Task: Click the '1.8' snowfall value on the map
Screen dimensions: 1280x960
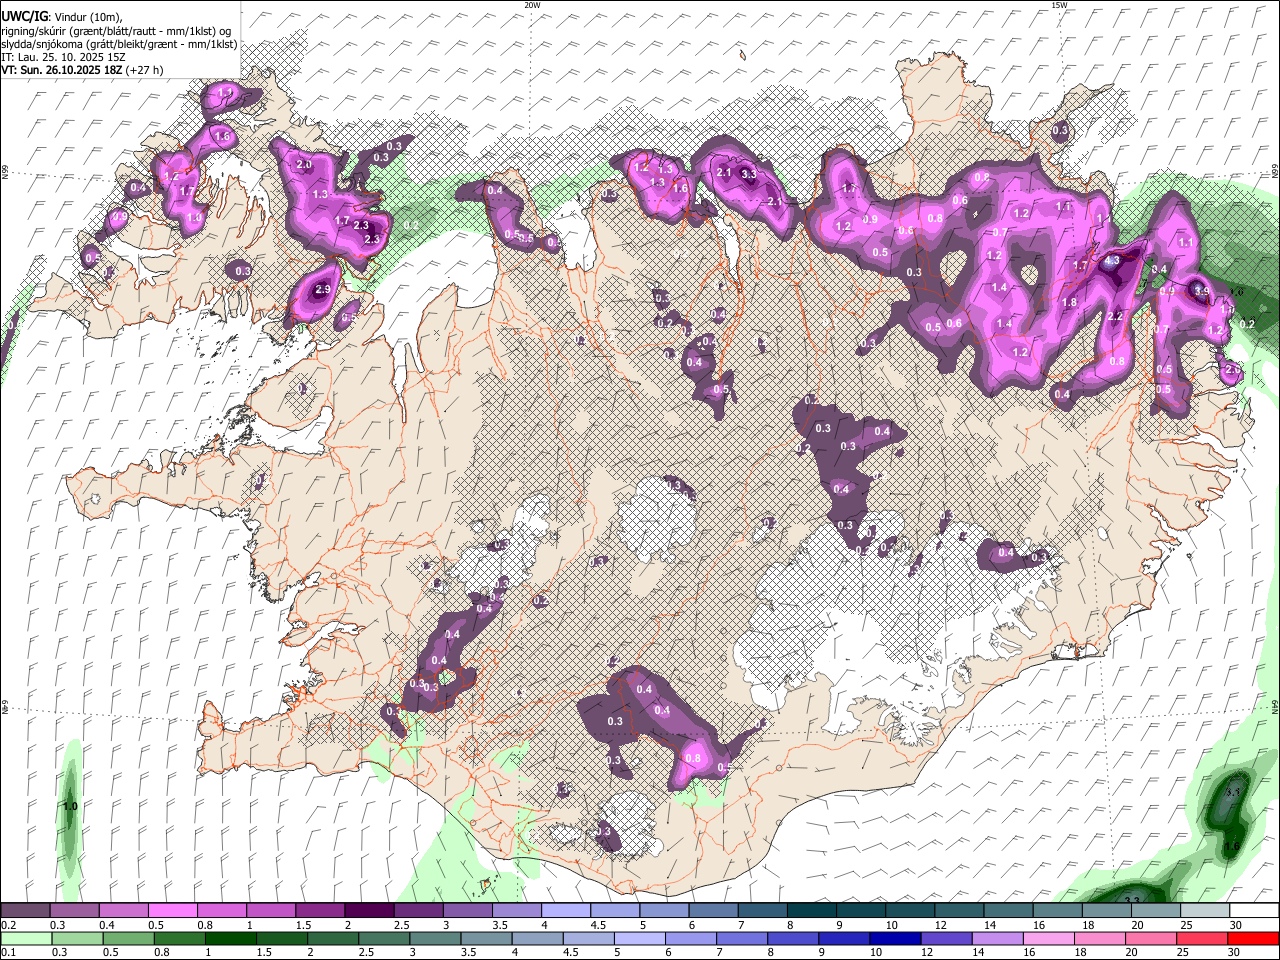Action: (1069, 303)
